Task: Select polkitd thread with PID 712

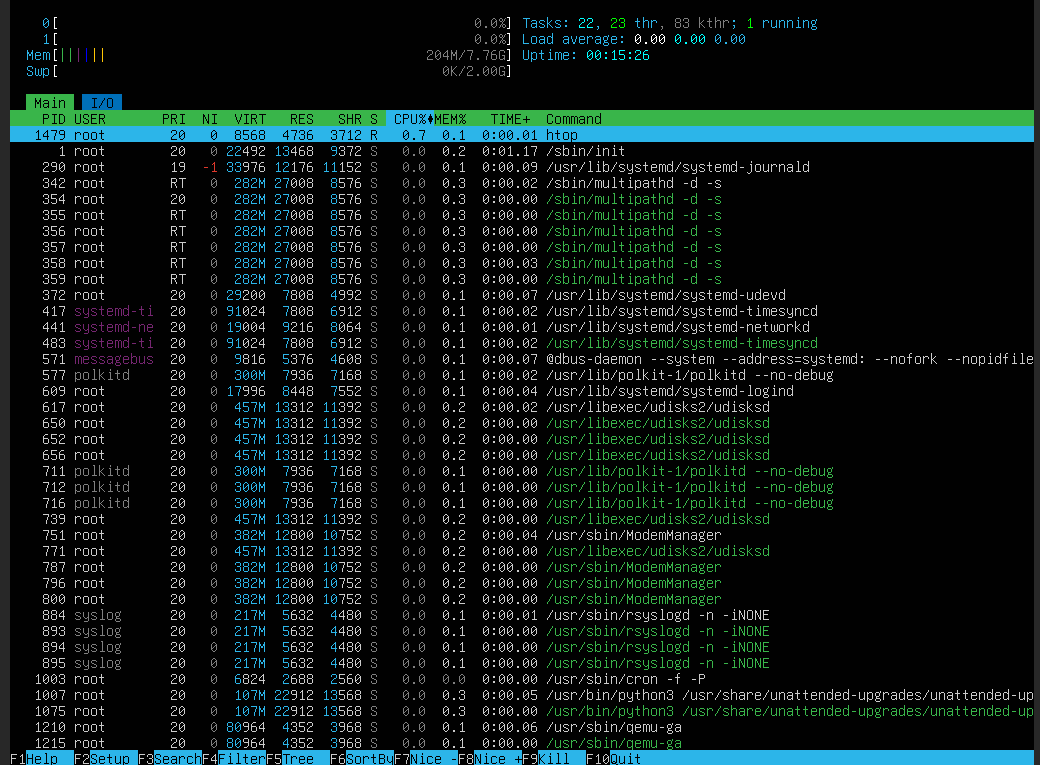Action: tap(522, 487)
